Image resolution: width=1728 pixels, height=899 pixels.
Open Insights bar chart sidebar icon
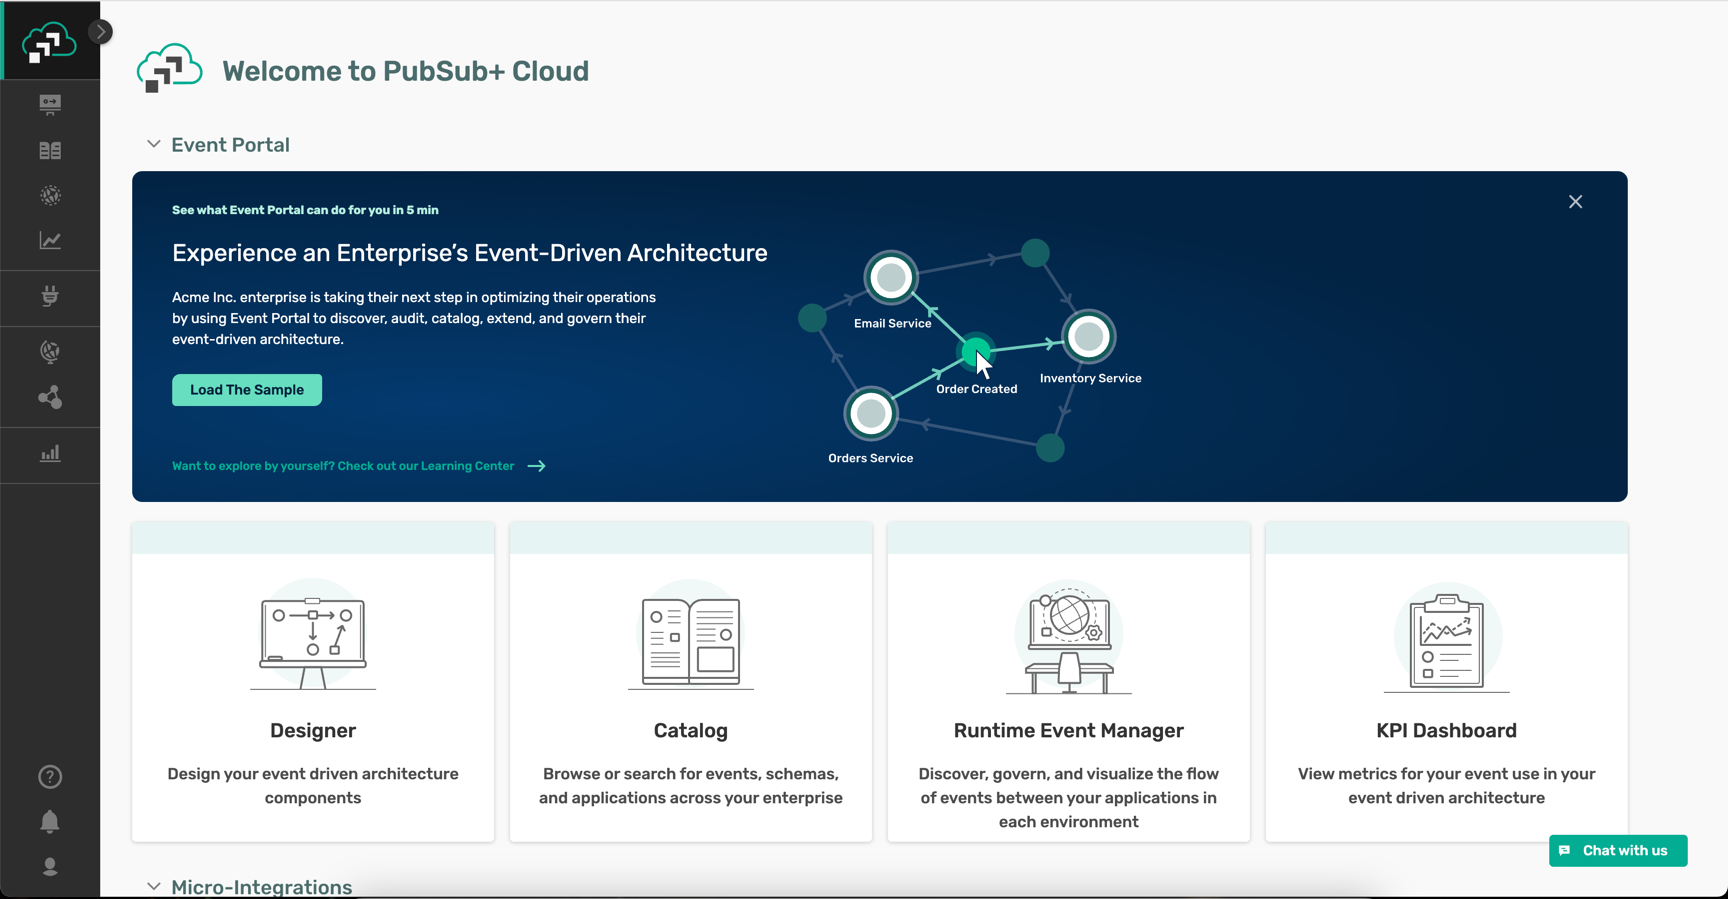coord(50,454)
